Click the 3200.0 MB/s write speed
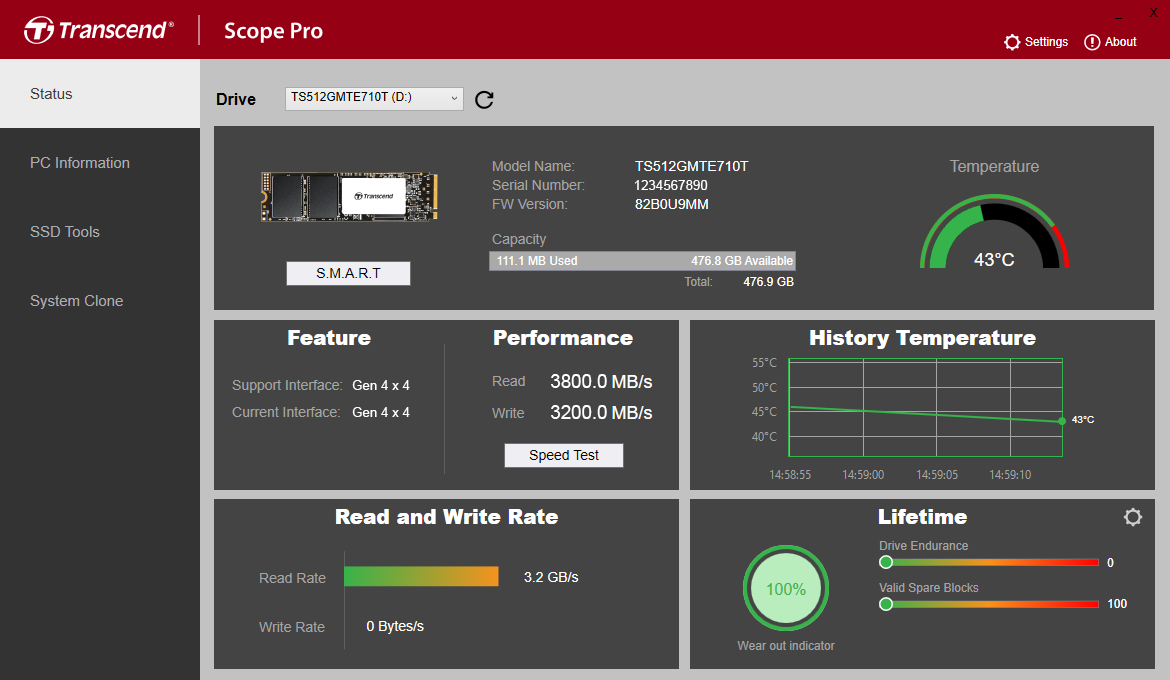Screen dimensions: 1170x680 (601, 413)
